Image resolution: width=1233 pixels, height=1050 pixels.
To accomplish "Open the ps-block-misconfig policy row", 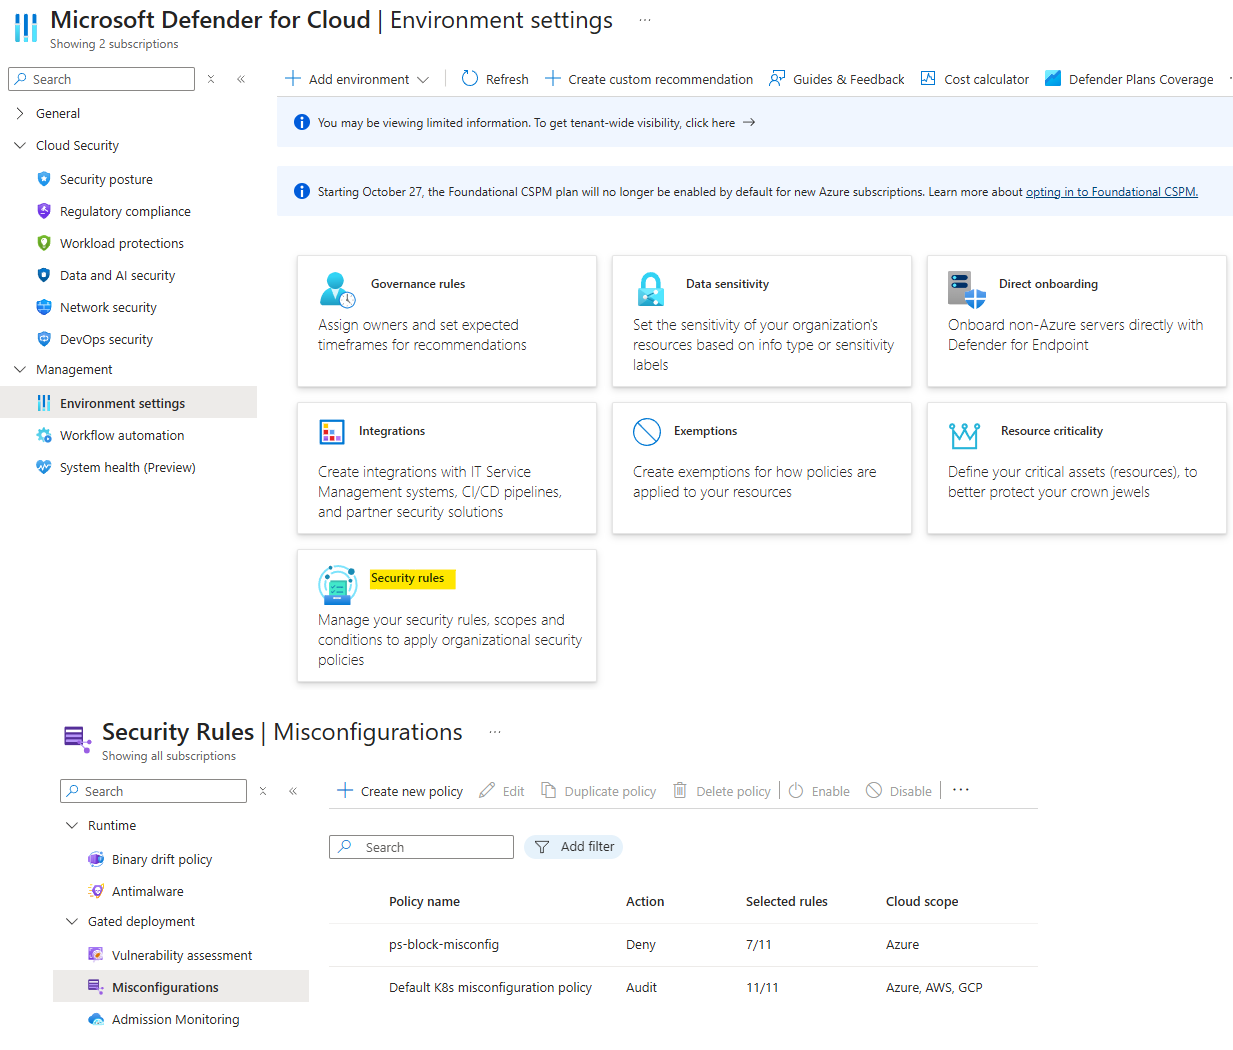I will pos(684,944).
